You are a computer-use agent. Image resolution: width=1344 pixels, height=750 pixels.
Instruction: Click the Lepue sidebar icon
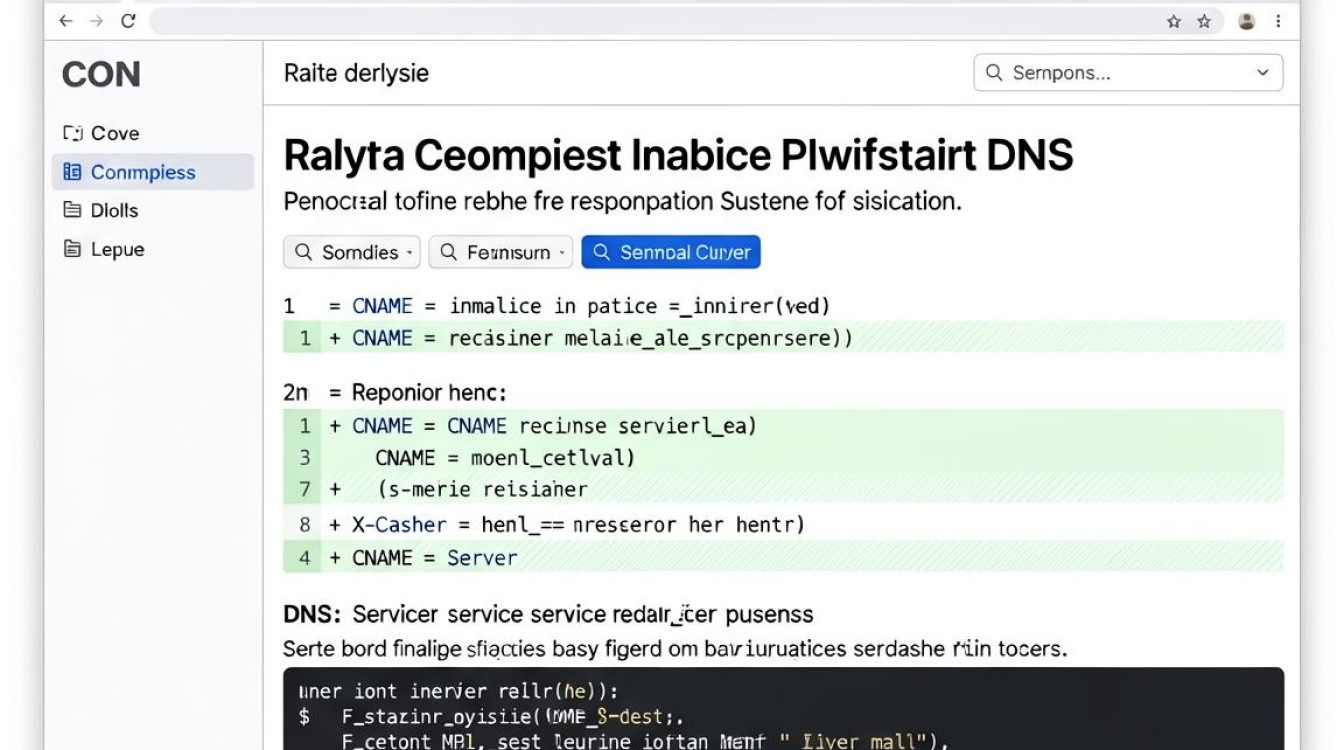pos(72,249)
